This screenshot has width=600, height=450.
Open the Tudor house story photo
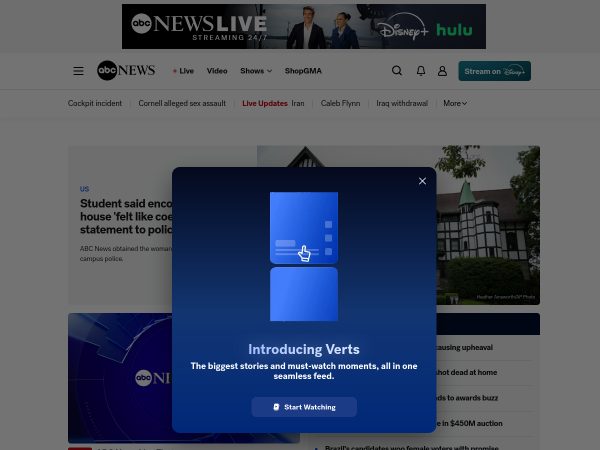click(x=488, y=225)
